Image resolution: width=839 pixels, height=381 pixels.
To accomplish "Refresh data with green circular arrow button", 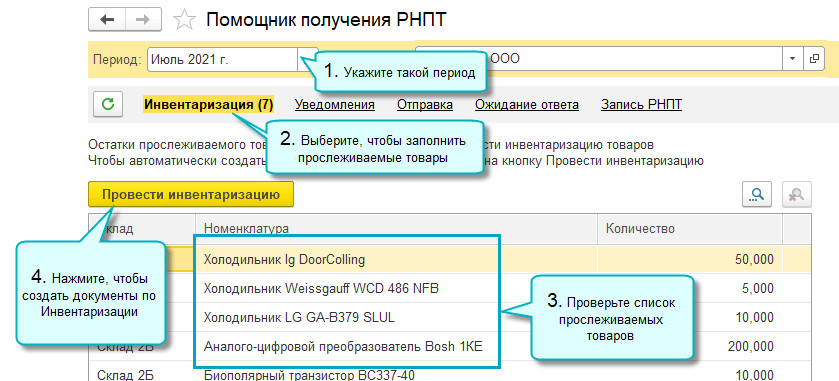I will click(108, 104).
